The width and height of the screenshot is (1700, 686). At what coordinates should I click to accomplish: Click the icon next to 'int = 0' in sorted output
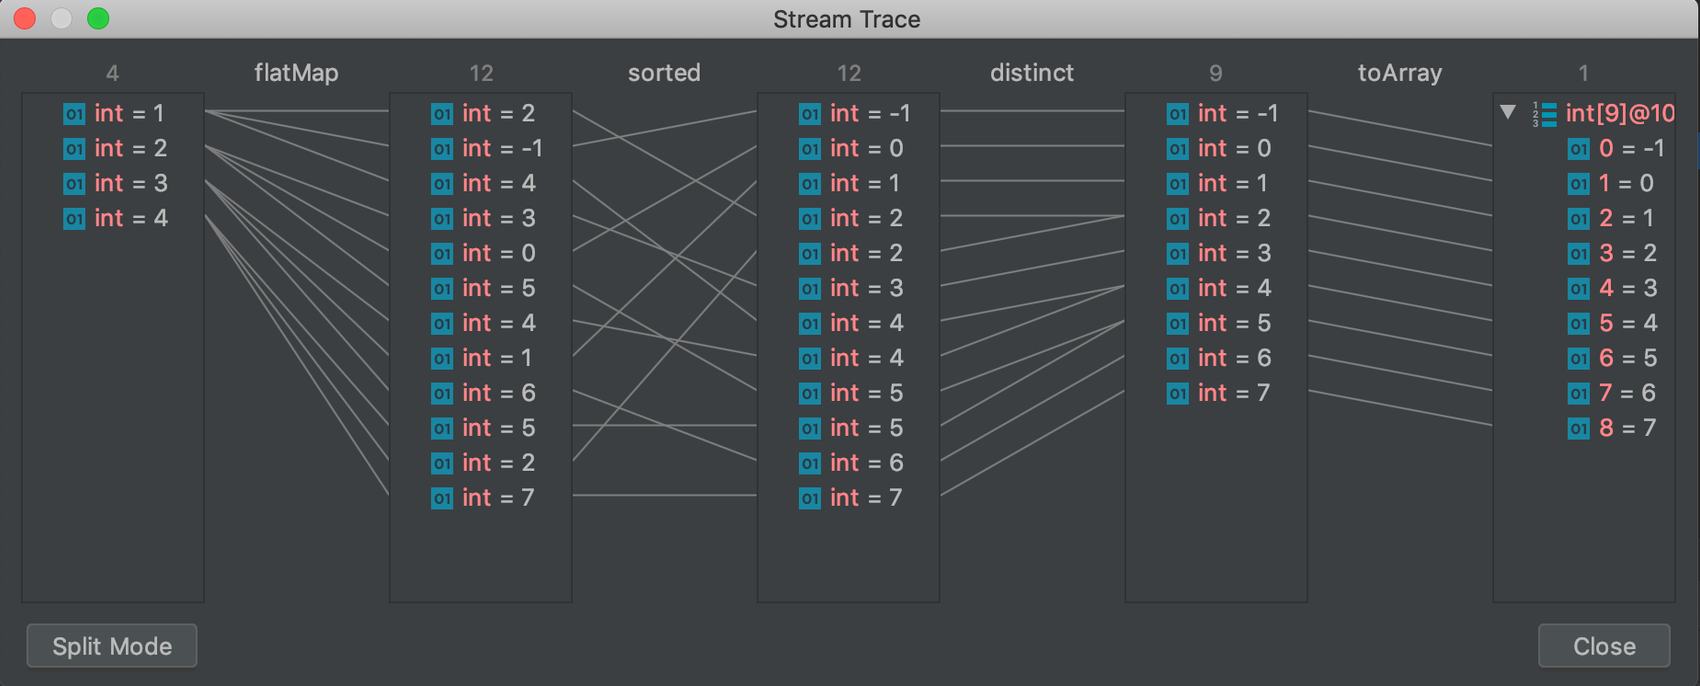coord(810,149)
